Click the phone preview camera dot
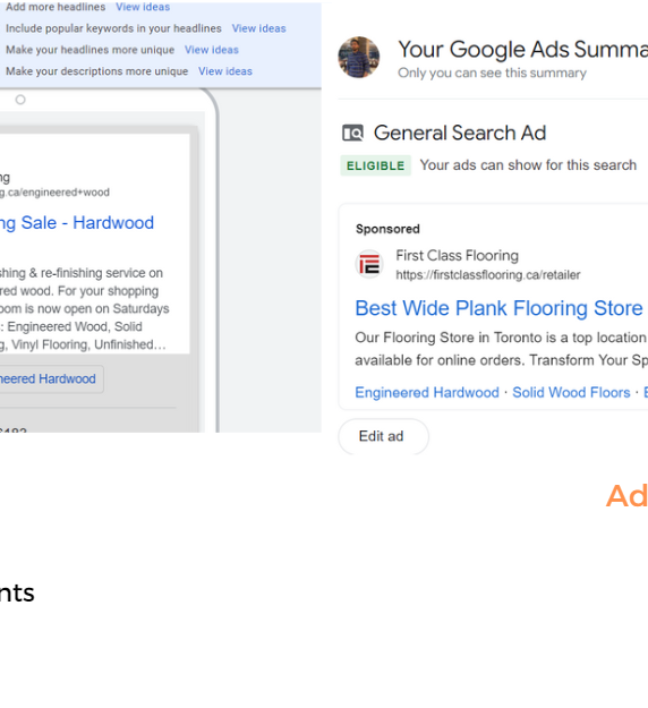 point(20,100)
